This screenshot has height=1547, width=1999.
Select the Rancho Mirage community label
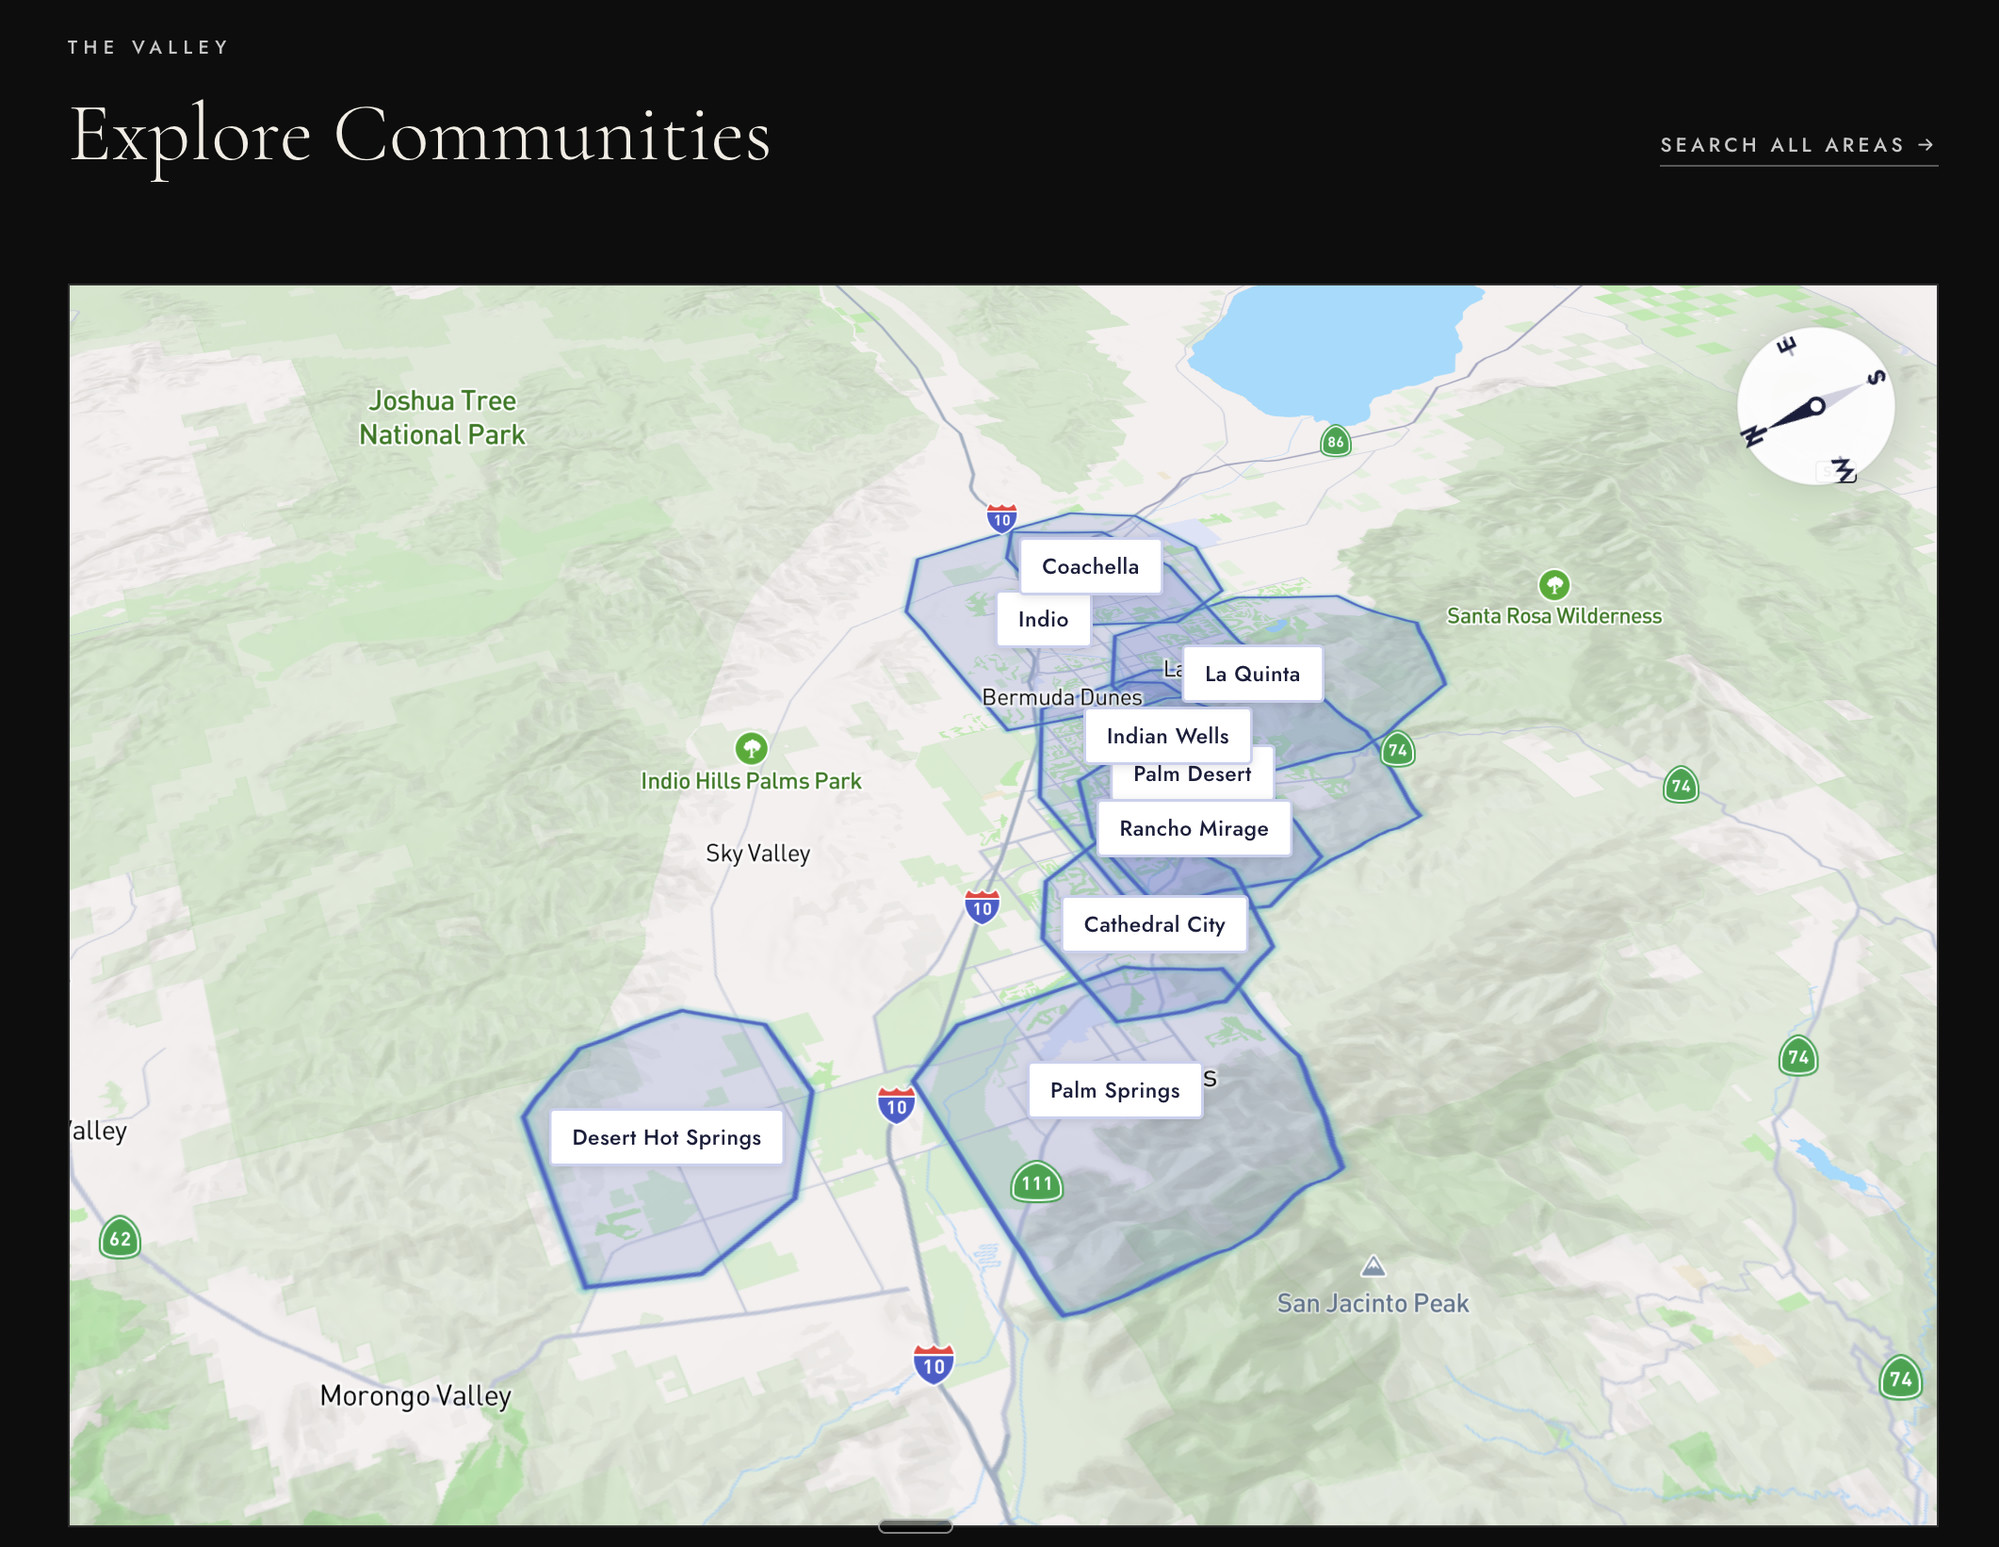pyautogui.click(x=1194, y=828)
